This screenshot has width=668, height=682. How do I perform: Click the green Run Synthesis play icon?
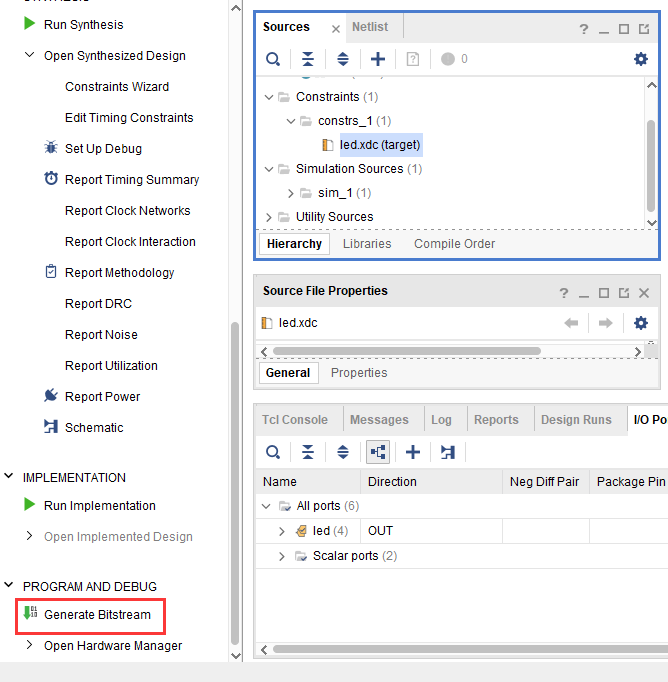click(x=29, y=23)
